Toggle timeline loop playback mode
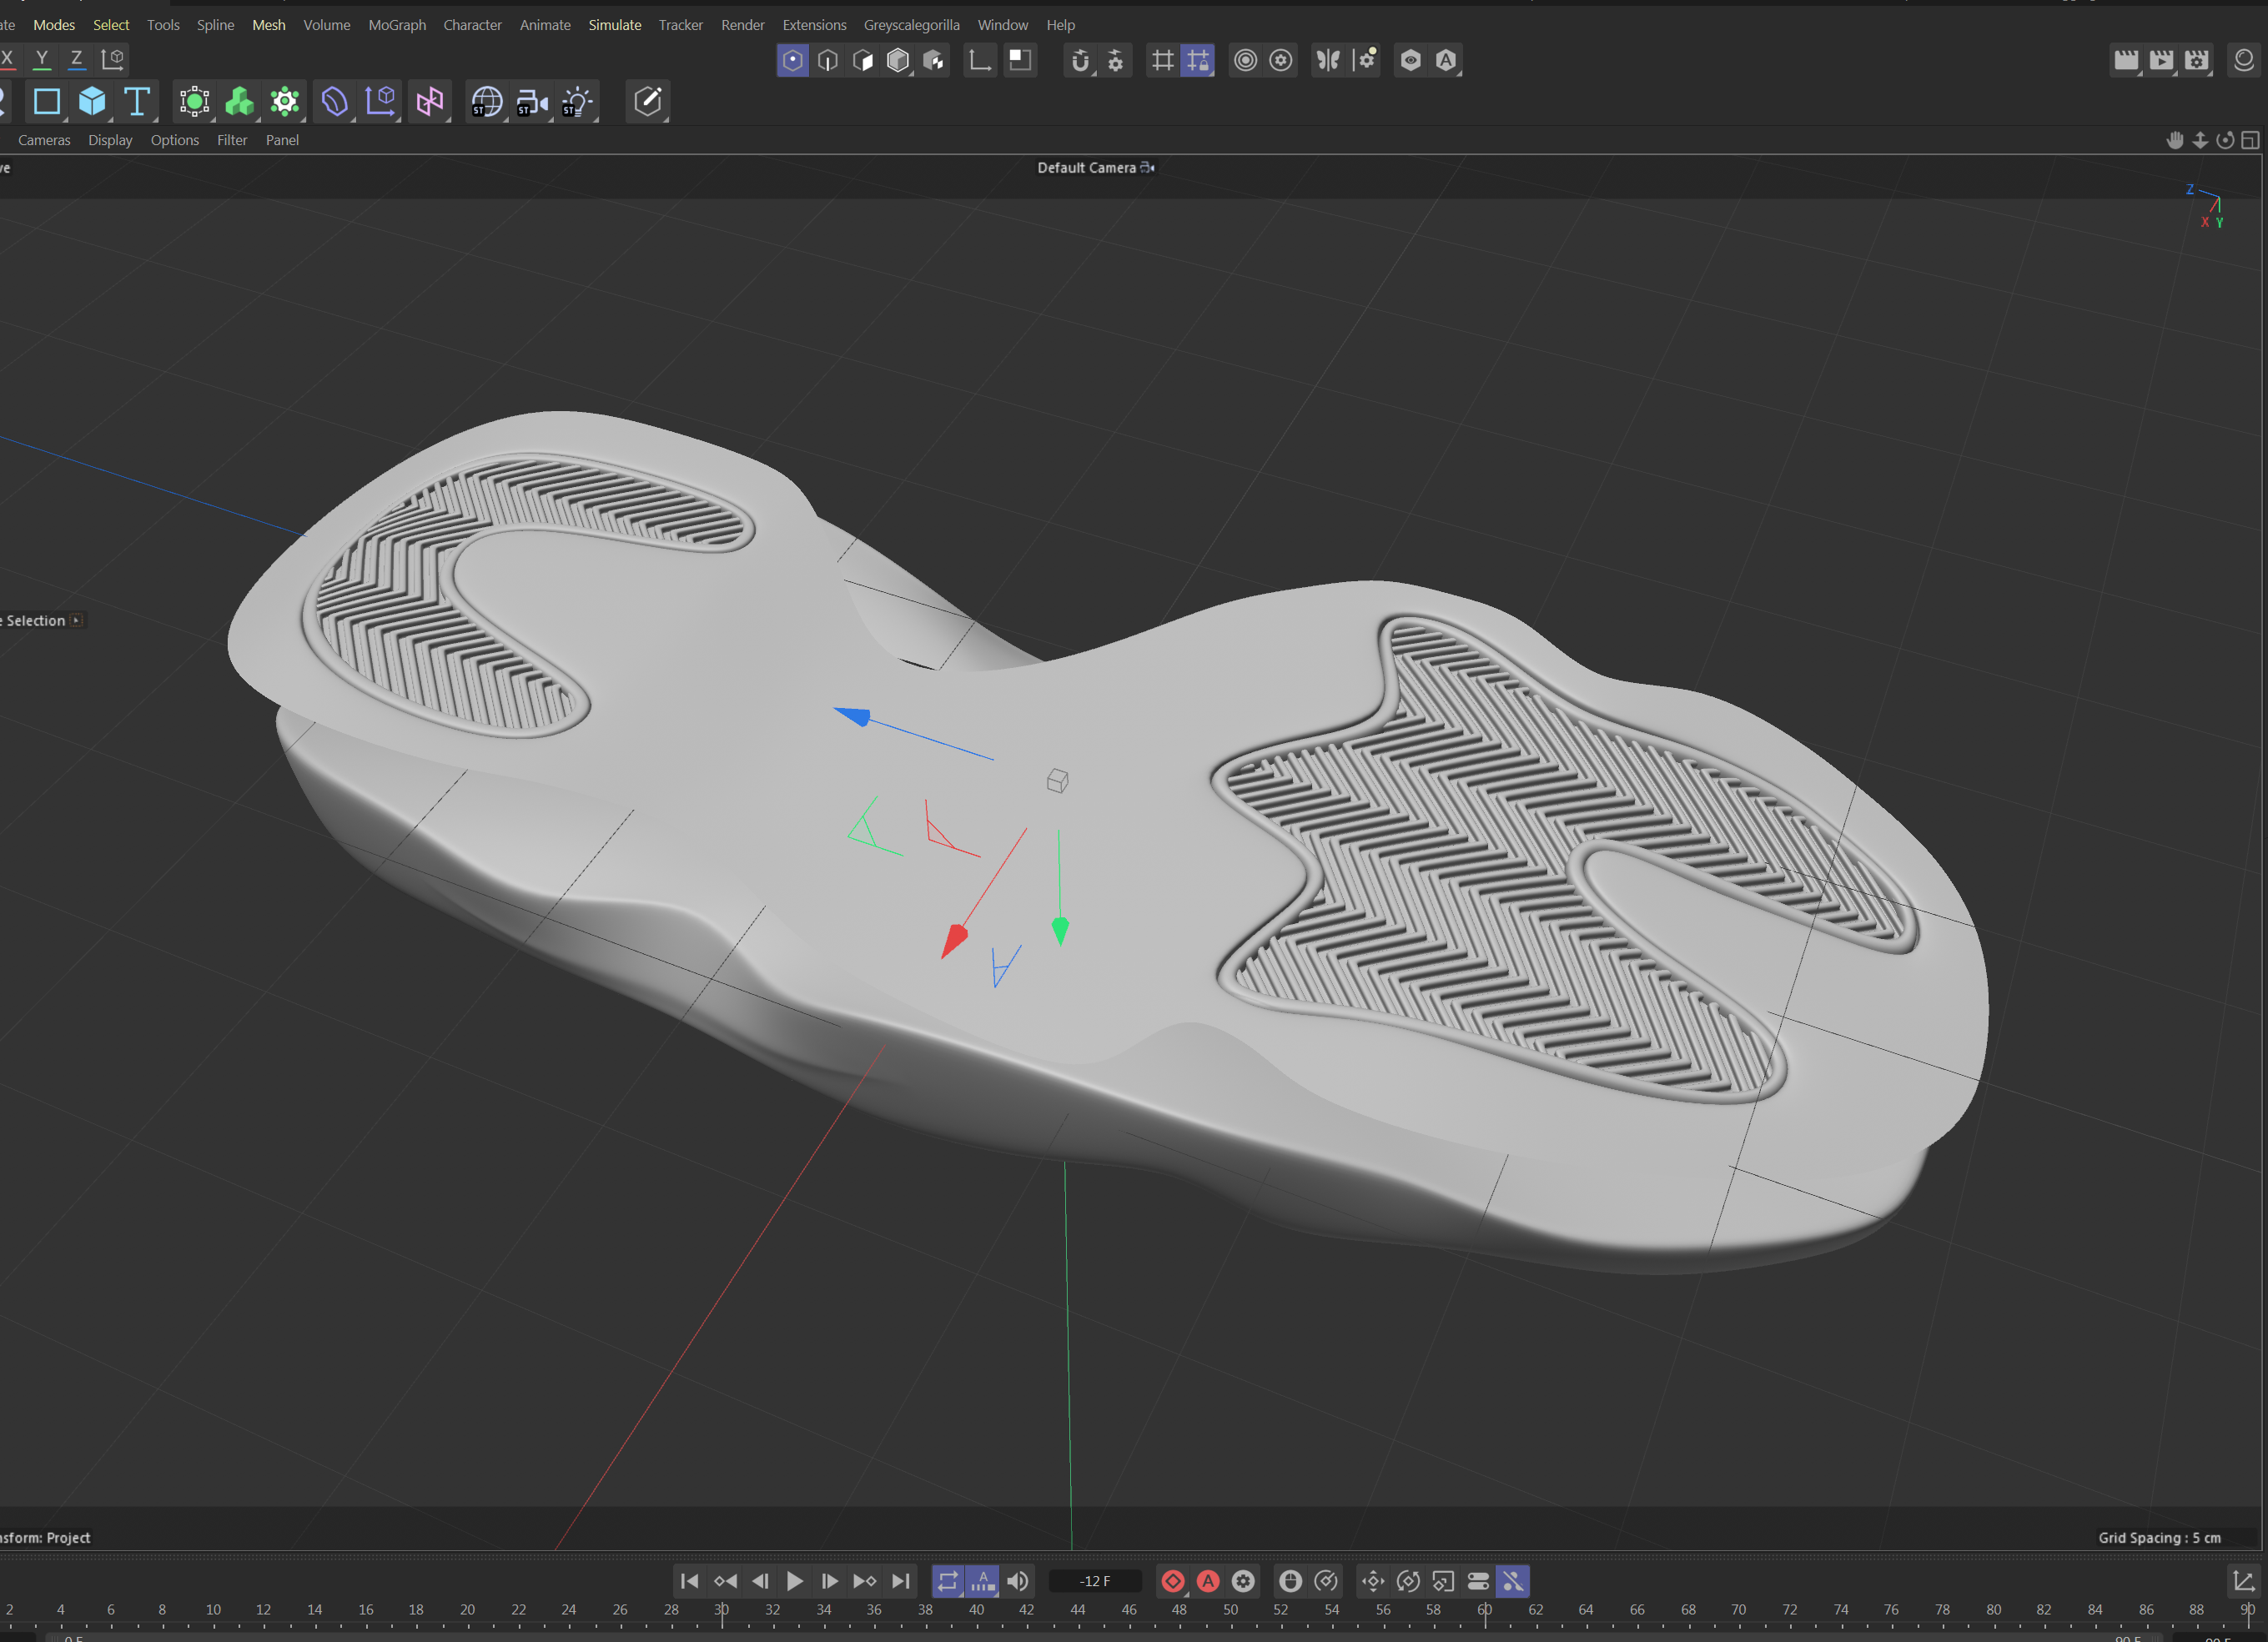 [947, 1581]
